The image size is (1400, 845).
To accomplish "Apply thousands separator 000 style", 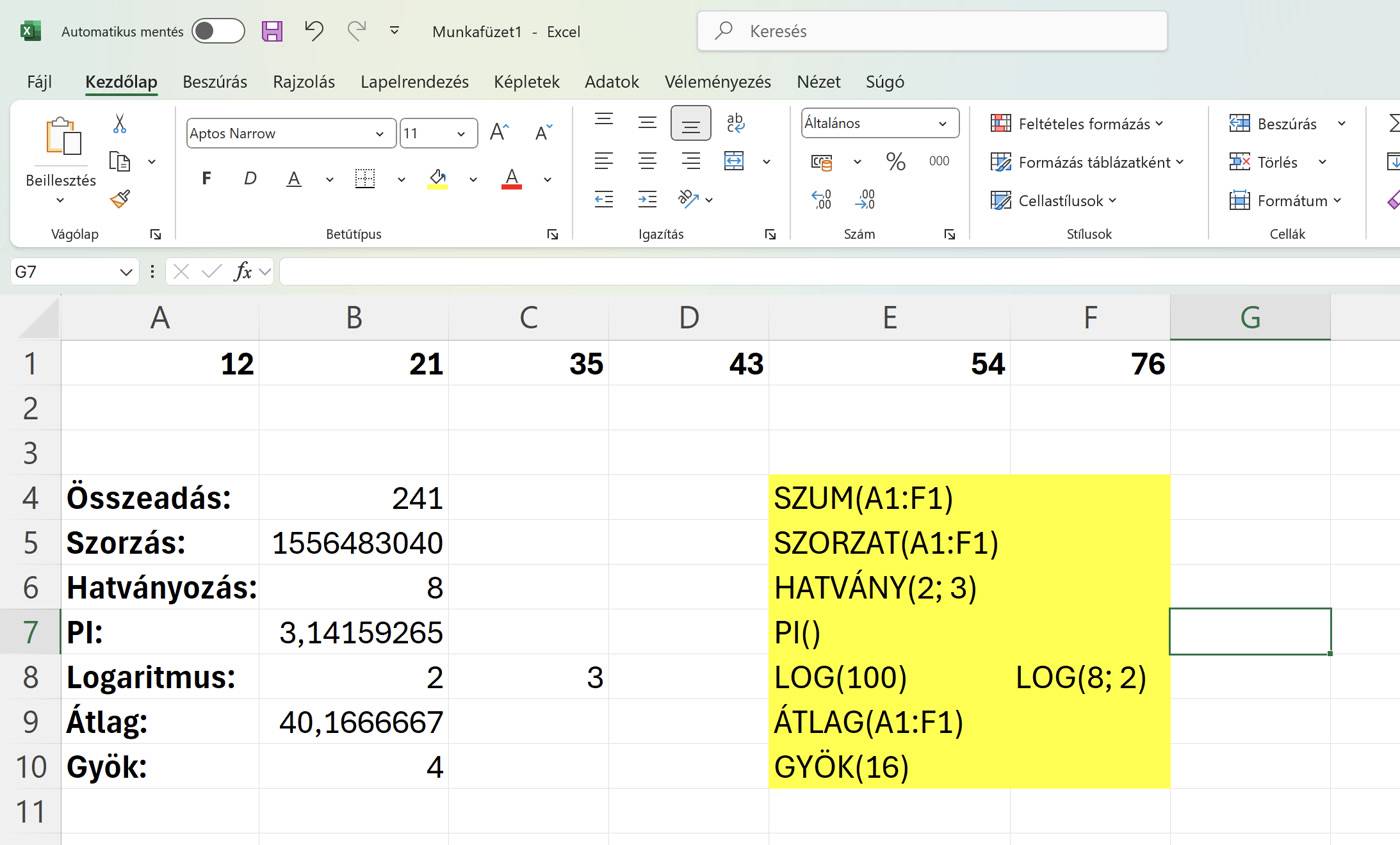I will tap(939, 161).
